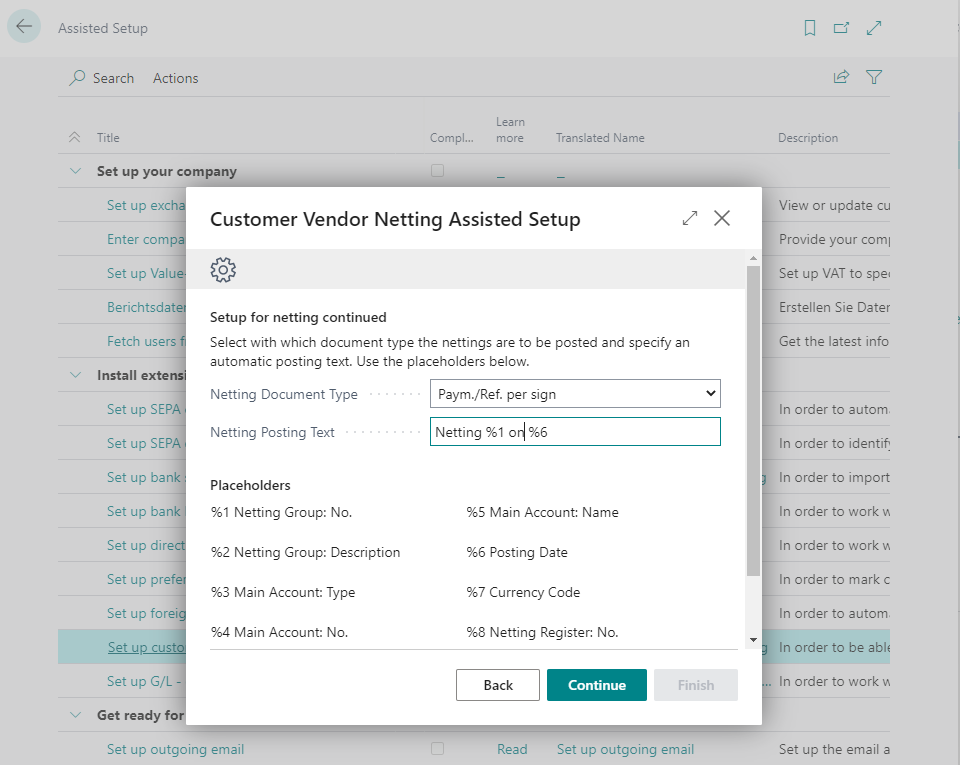Click the gear icon in the setup dialog
Image resolution: width=960 pixels, height=765 pixels.
click(x=223, y=269)
